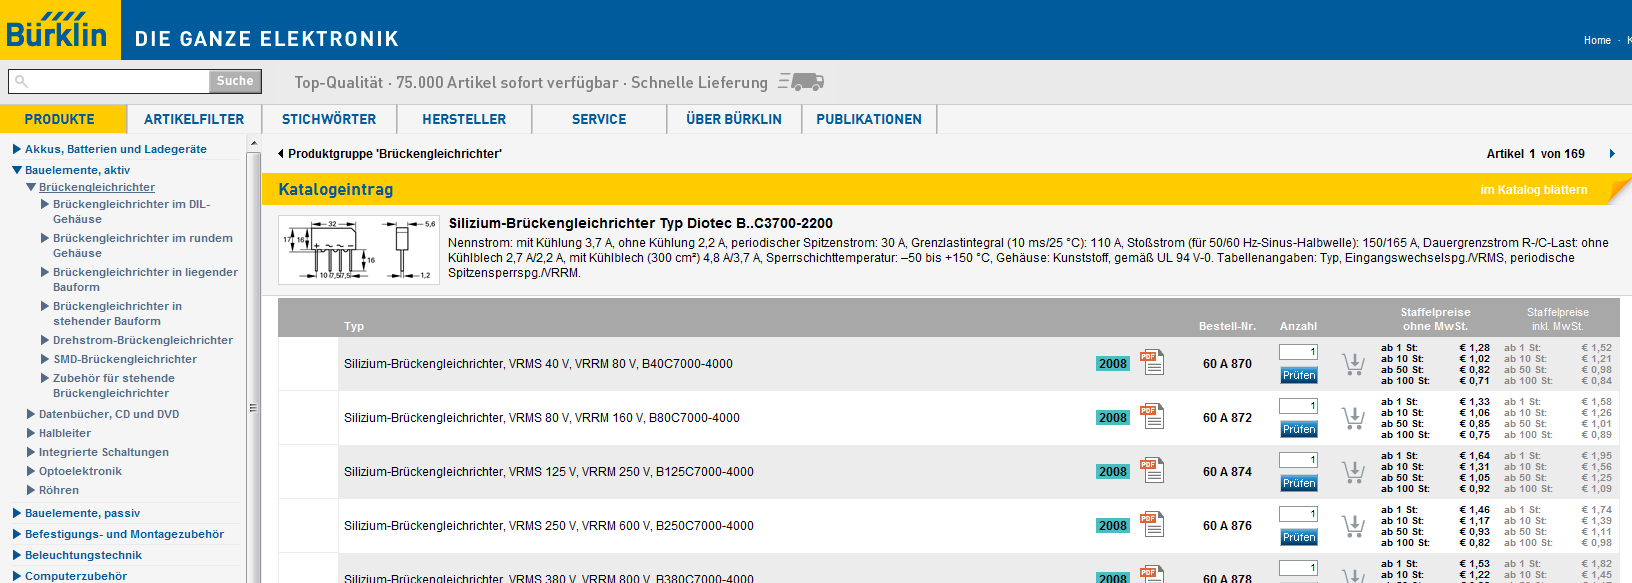Click the Suche button
1632x583 pixels.
point(235,81)
